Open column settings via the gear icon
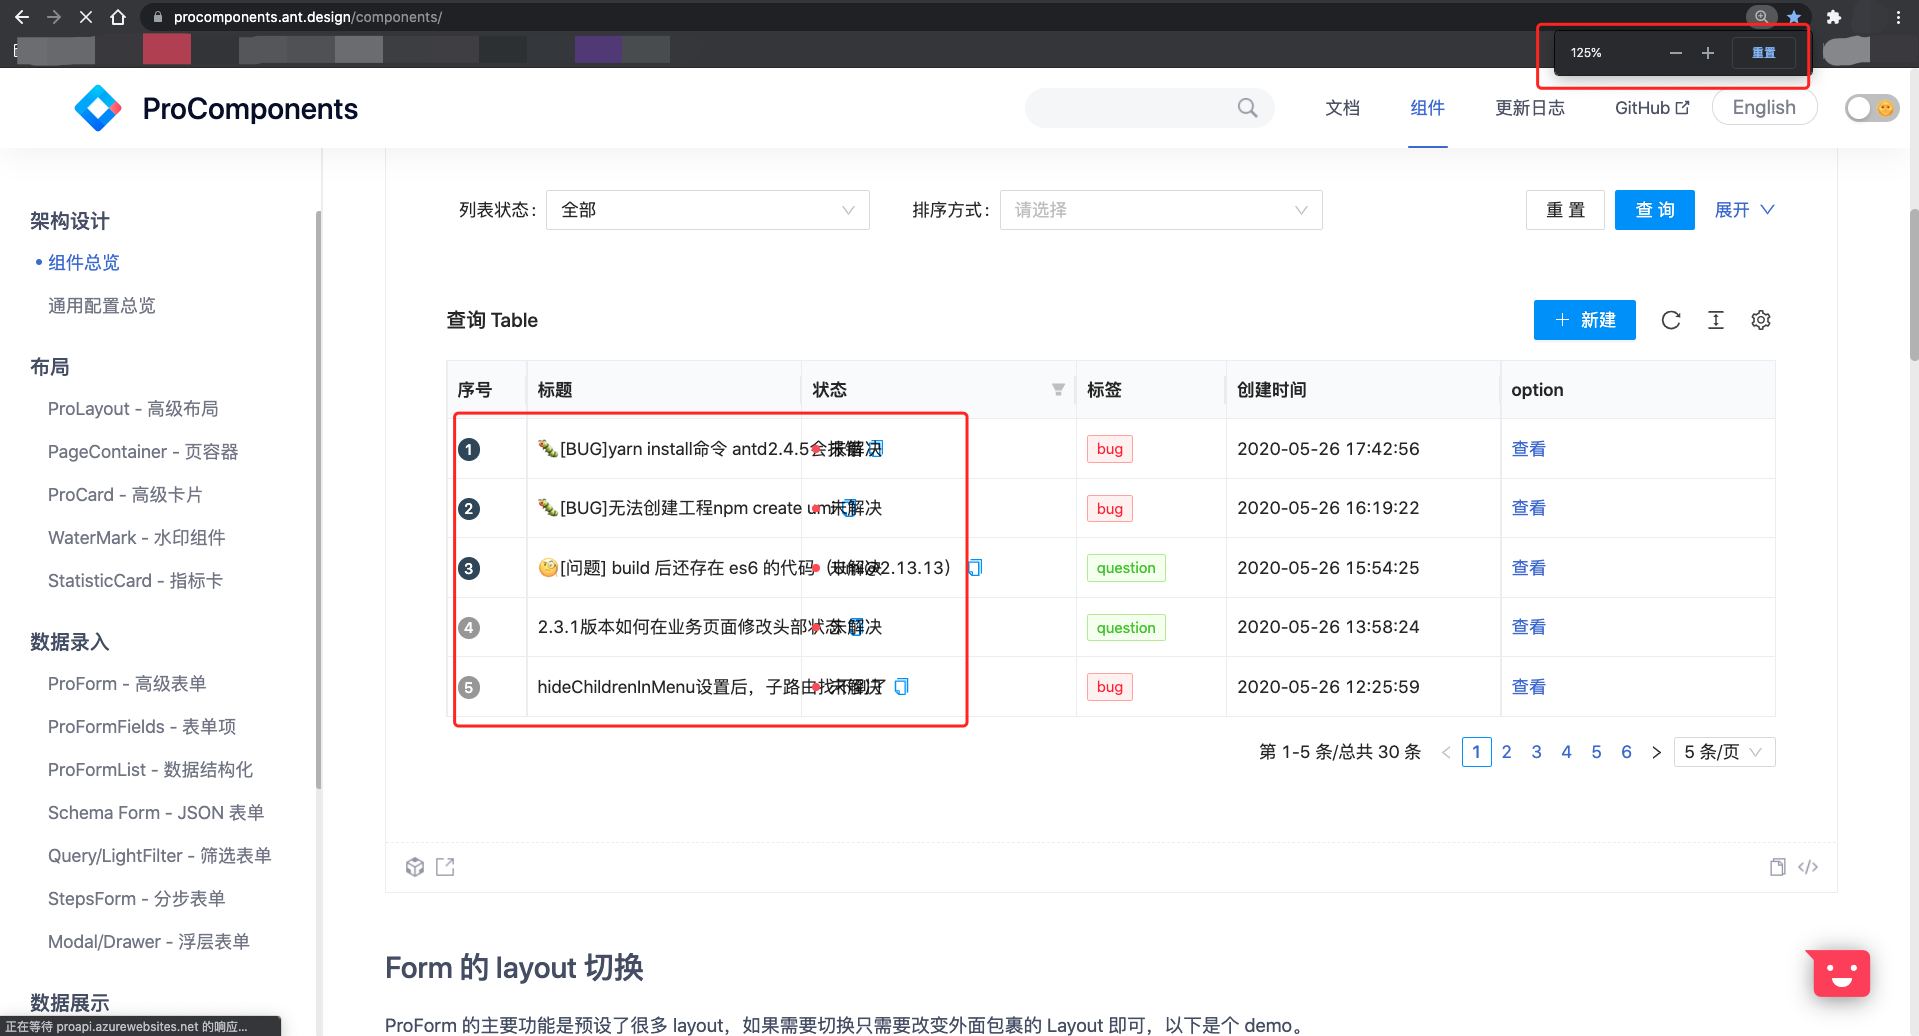The image size is (1919, 1036). click(x=1761, y=320)
